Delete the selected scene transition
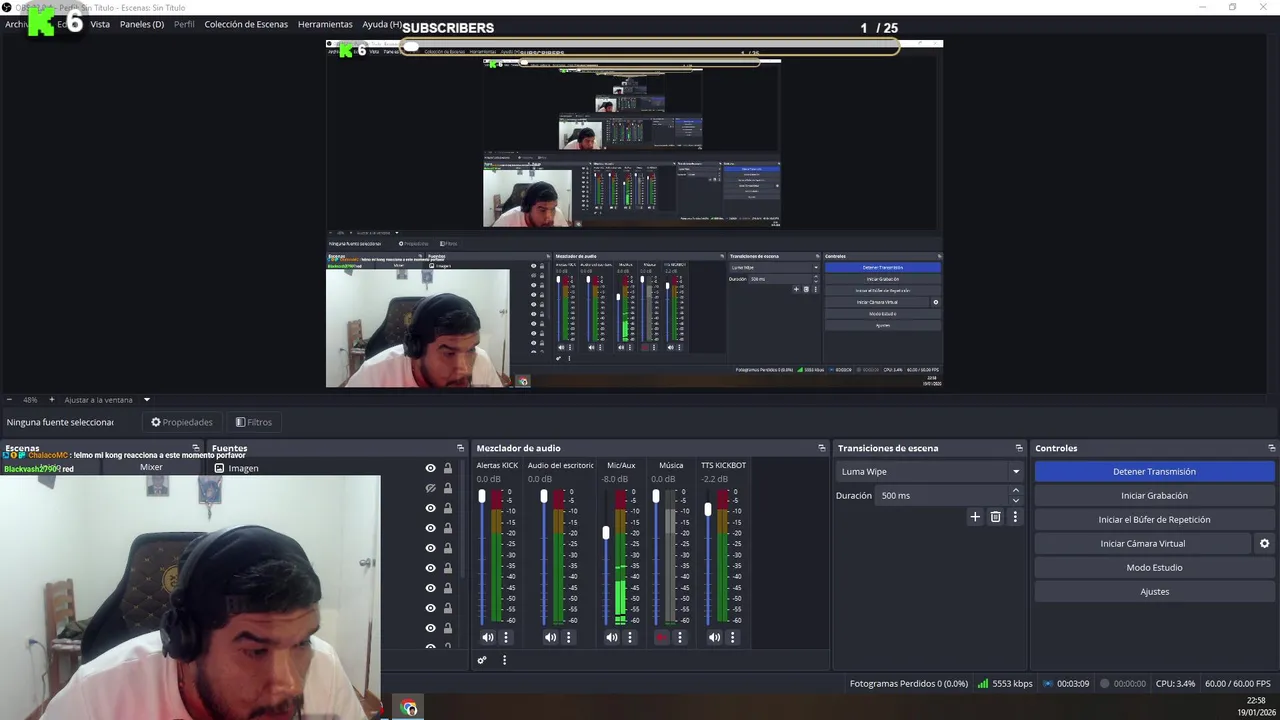The height and width of the screenshot is (720, 1280). tap(995, 517)
